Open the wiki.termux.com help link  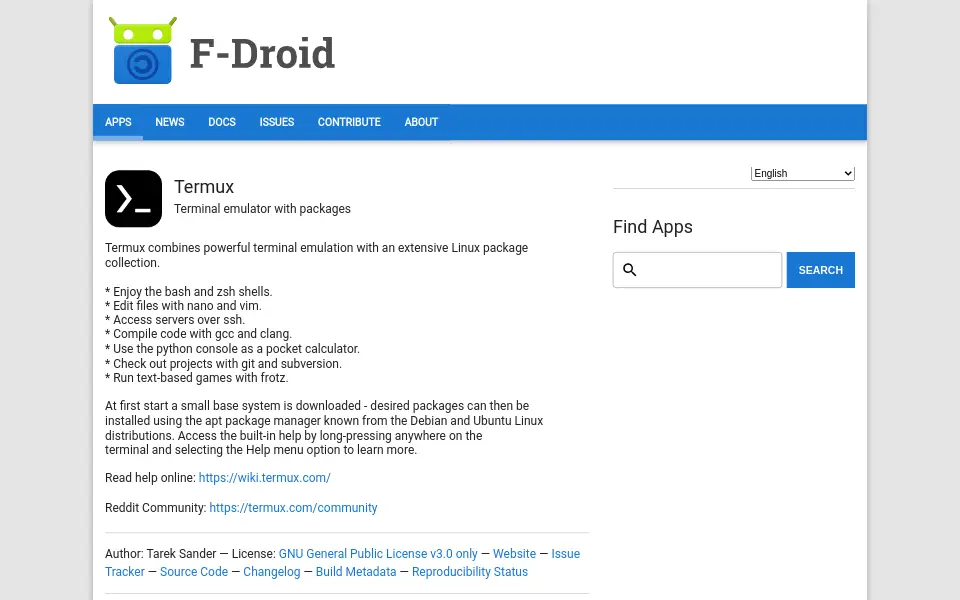click(x=264, y=478)
